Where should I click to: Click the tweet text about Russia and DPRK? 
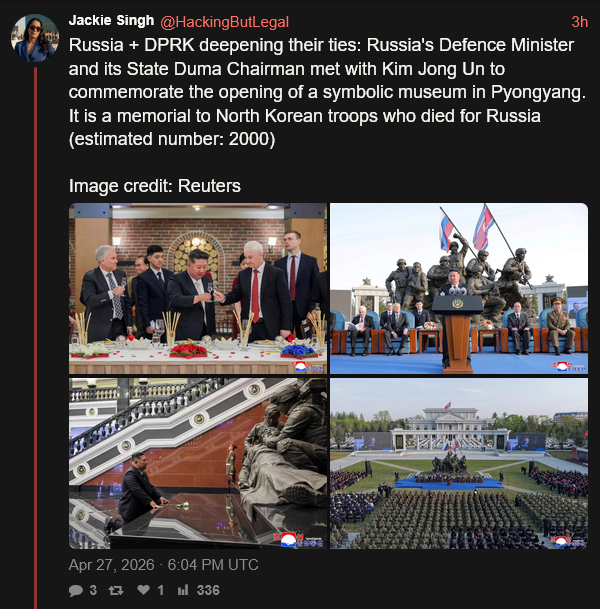[x=327, y=92]
